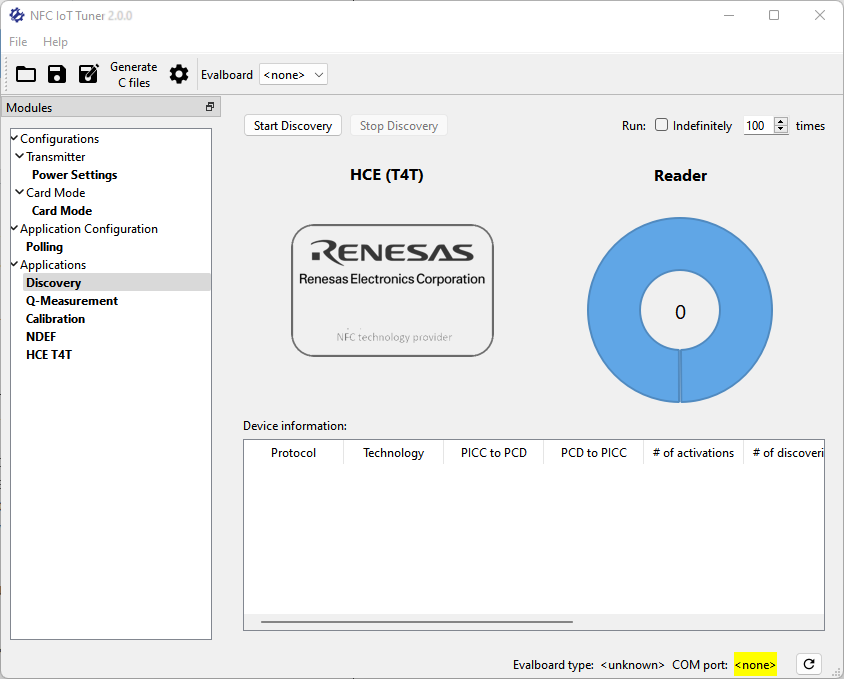Open settings with the gear icon
Screen dimensions: 844x679
(178, 74)
